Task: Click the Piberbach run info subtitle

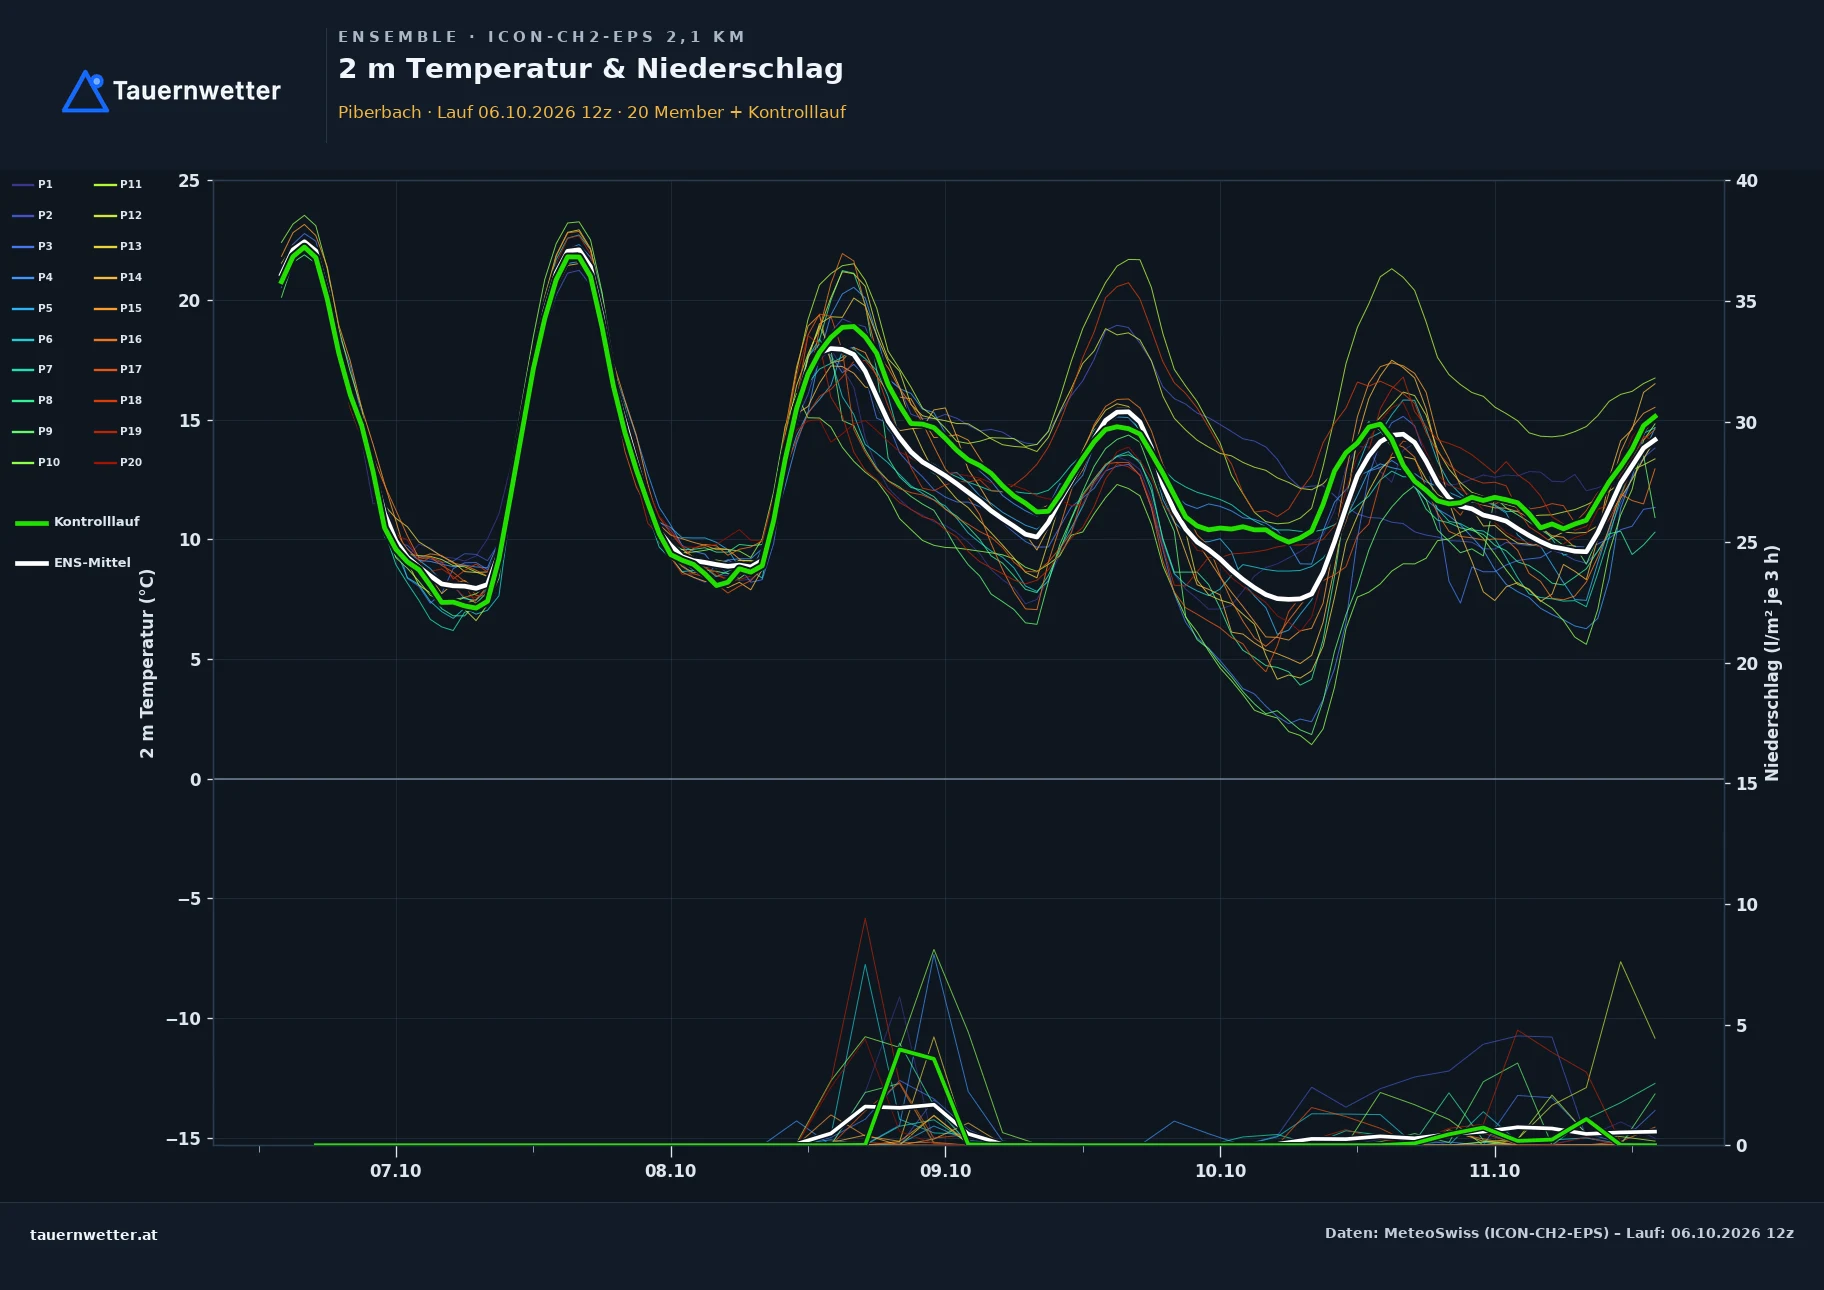Action: click(x=592, y=112)
